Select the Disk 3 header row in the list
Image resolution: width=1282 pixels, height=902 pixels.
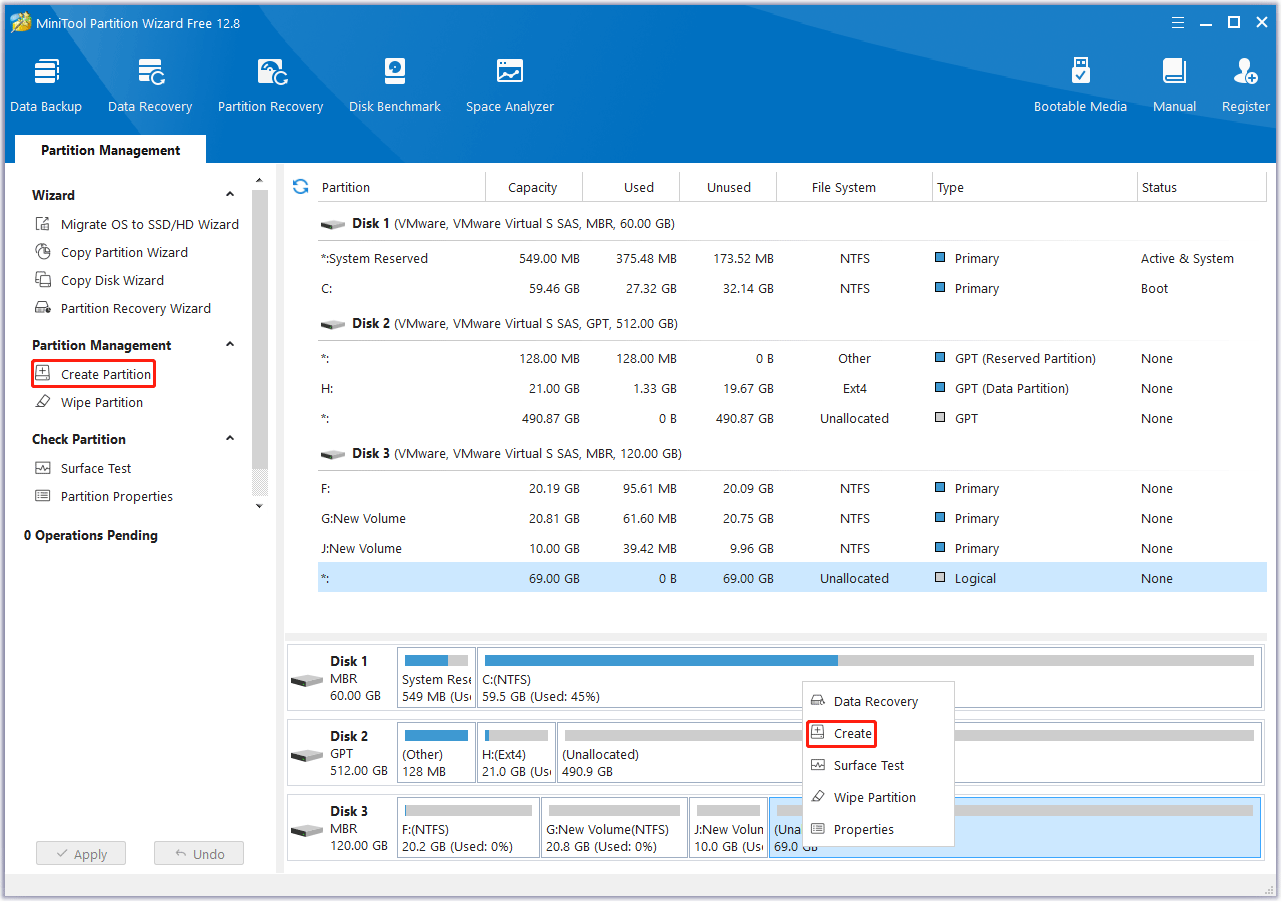click(x=792, y=454)
